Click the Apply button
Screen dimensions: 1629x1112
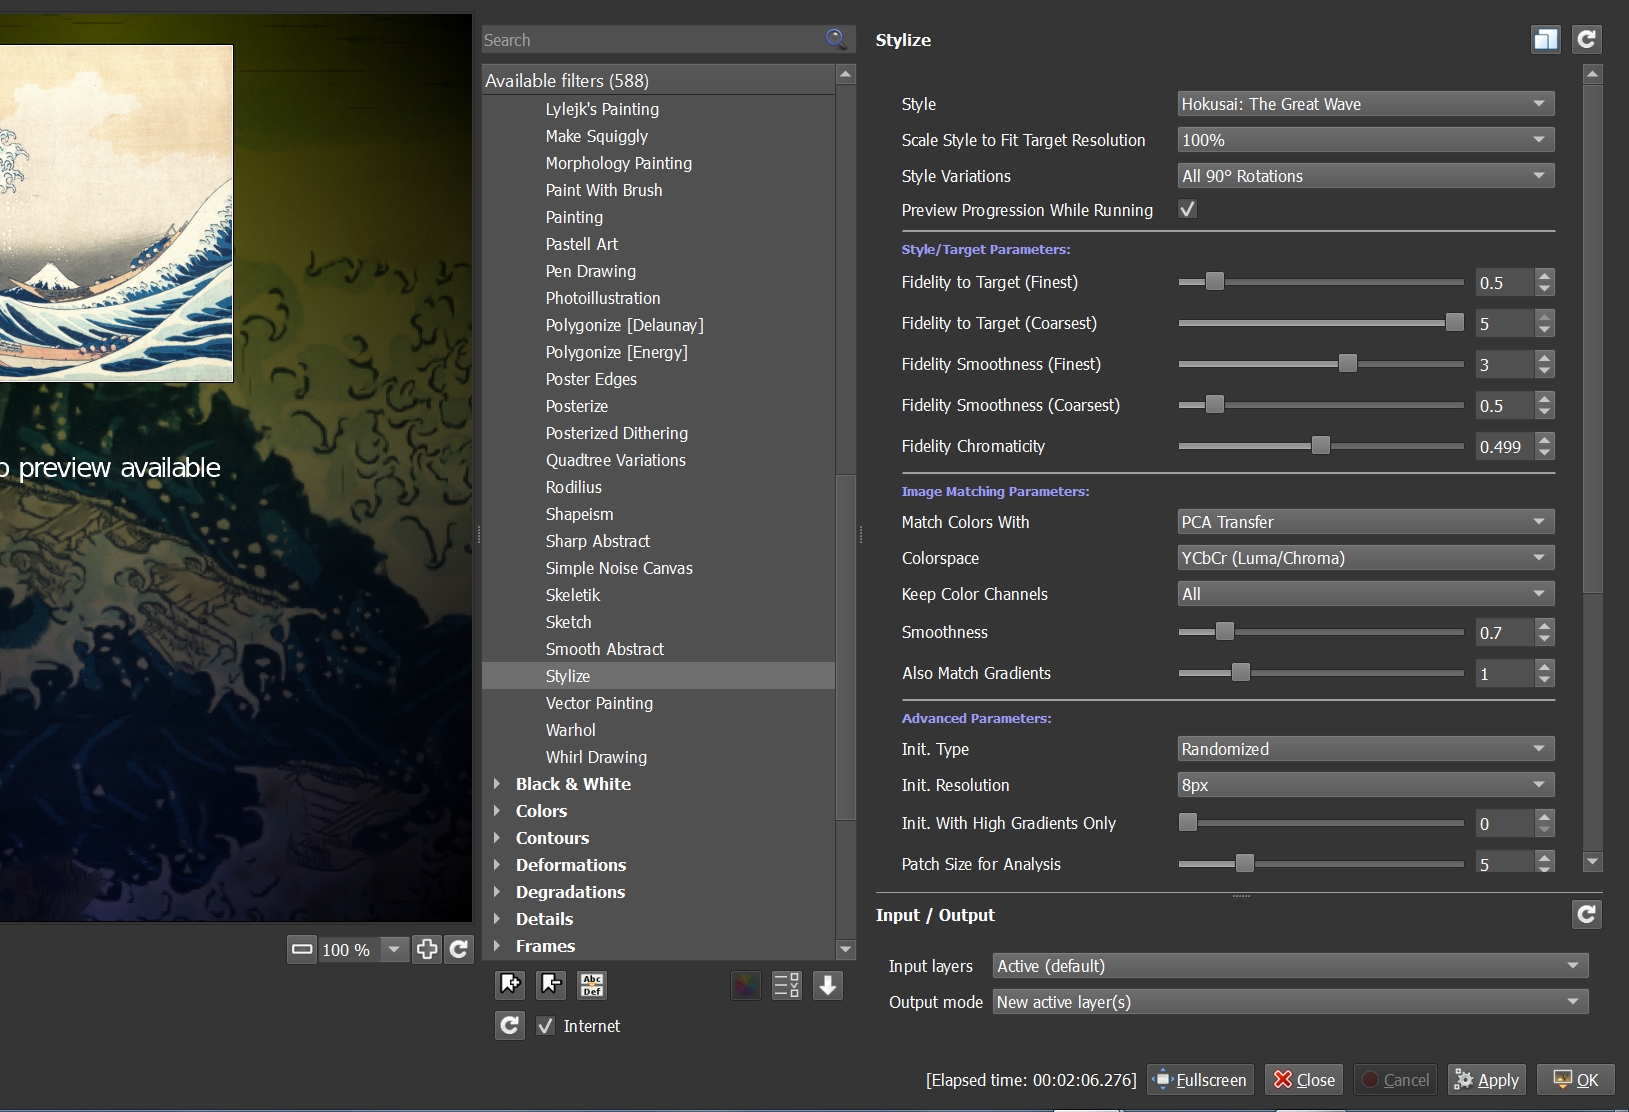[x=1487, y=1080]
